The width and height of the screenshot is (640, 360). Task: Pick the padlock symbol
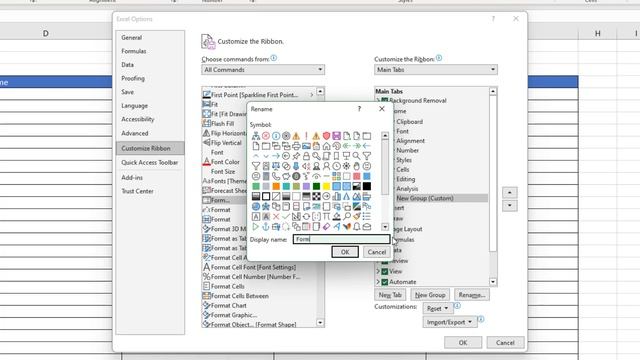point(306,156)
